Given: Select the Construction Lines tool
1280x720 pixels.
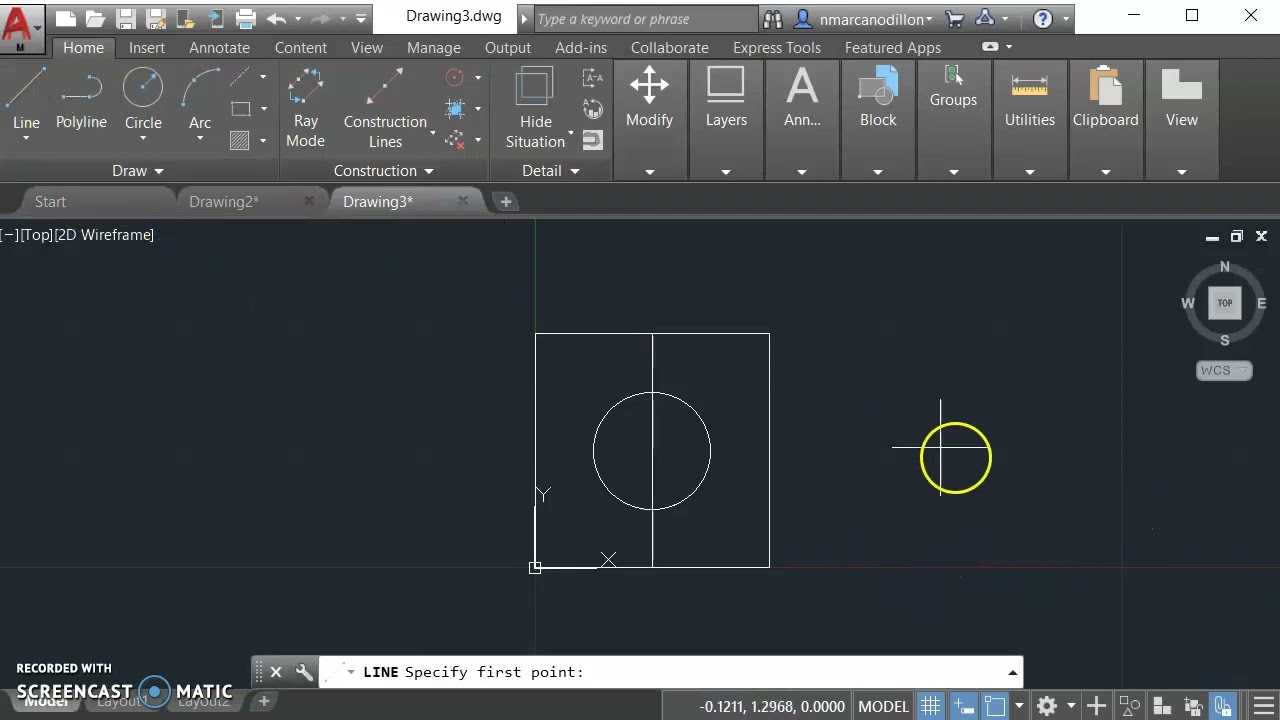Looking at the screenshot, I should [x=385, y=108].
